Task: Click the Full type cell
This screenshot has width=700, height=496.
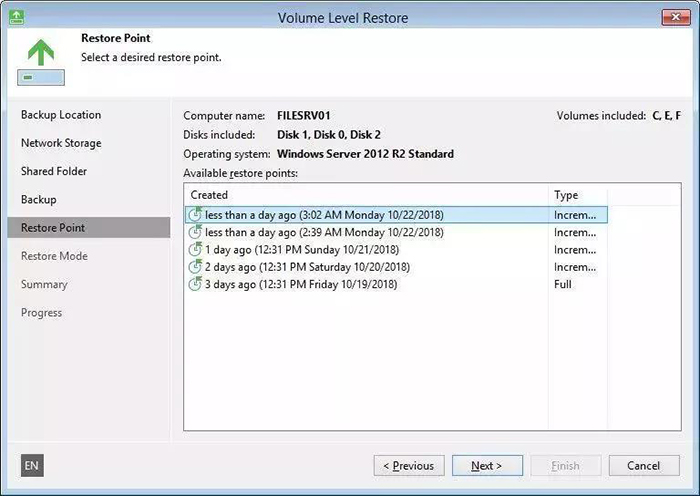Action: tap(562, 284)
